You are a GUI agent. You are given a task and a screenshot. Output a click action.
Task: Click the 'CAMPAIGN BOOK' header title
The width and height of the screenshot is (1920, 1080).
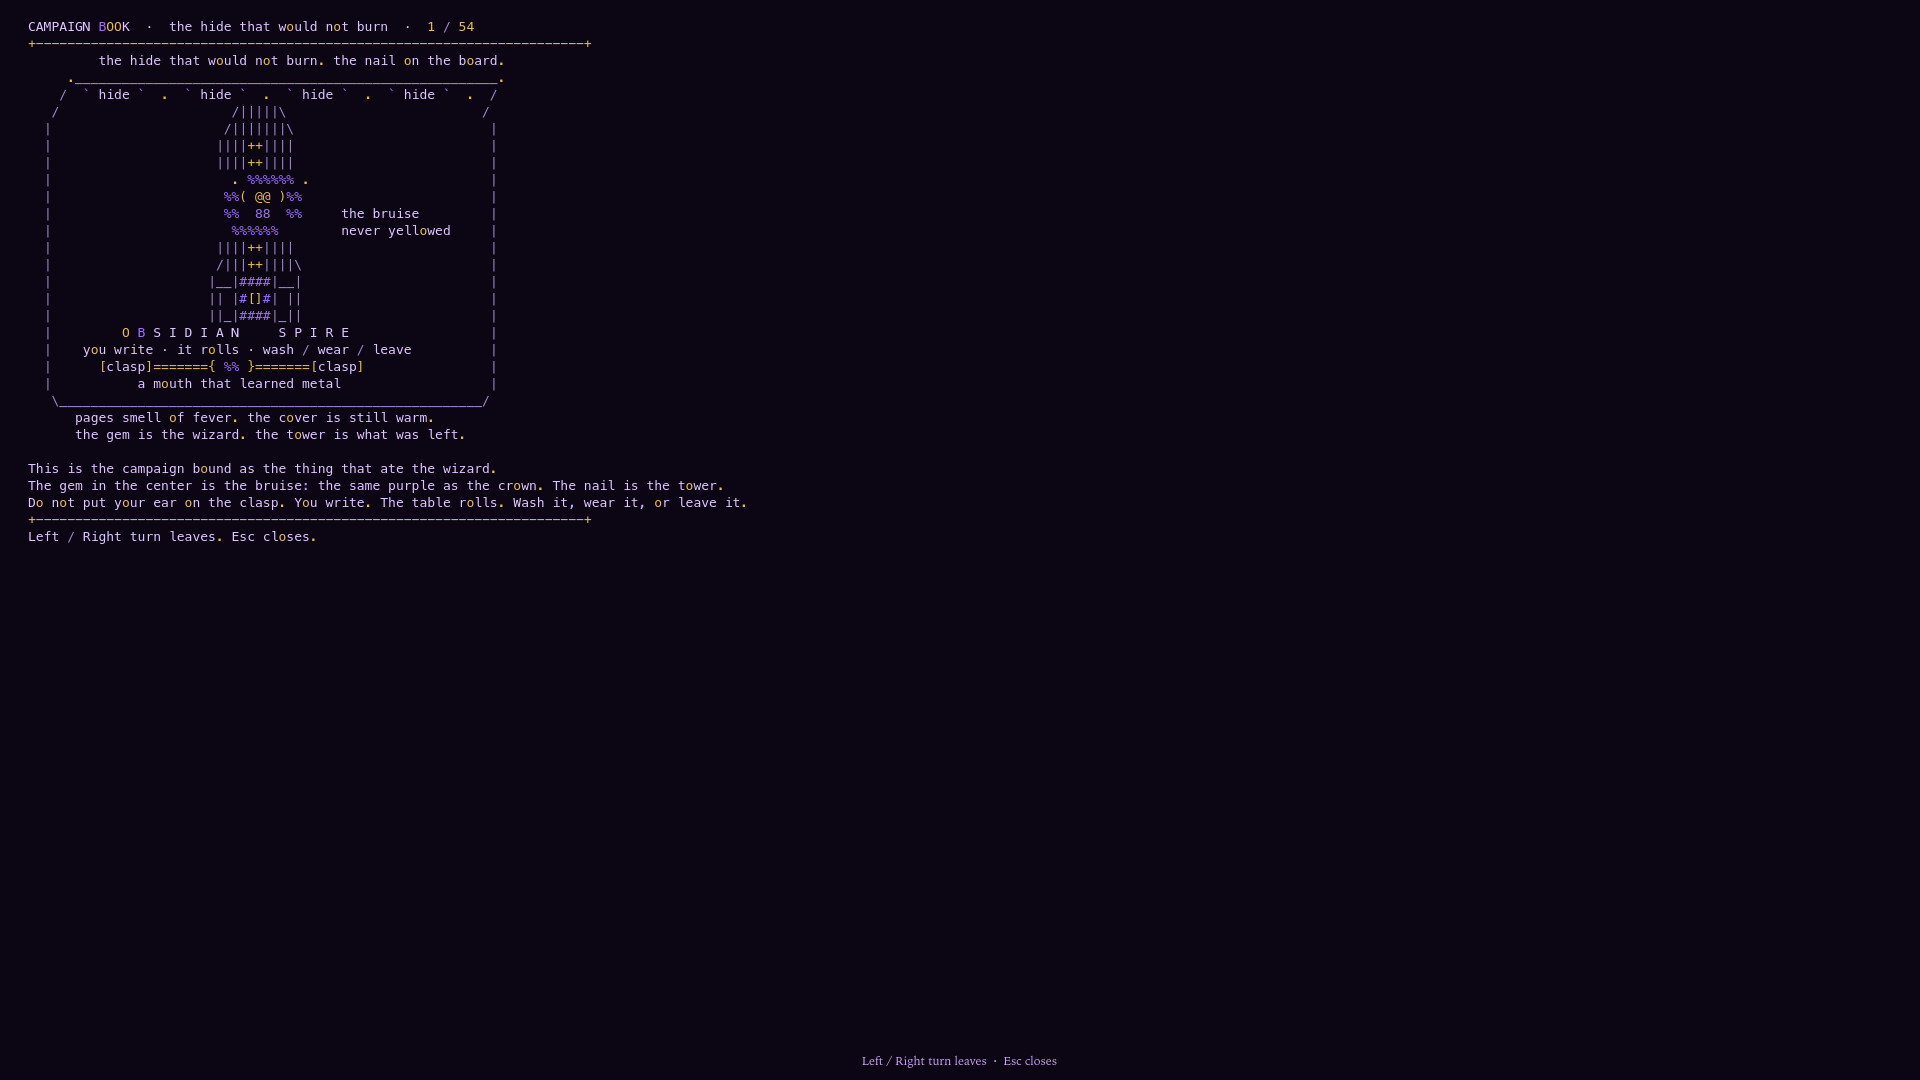(x=79, y=27)
